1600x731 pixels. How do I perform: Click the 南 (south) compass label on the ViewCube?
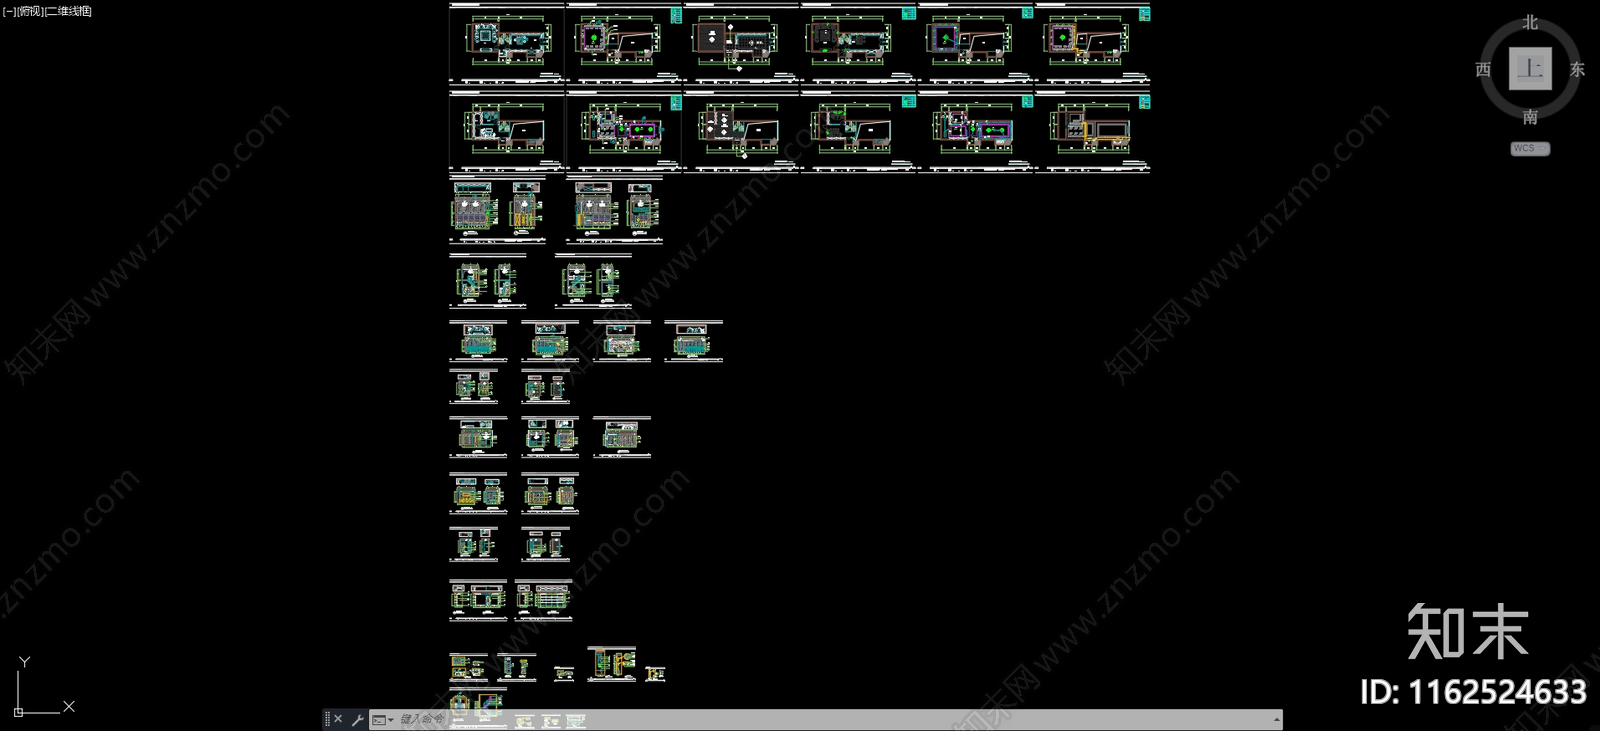(1530, 117)
